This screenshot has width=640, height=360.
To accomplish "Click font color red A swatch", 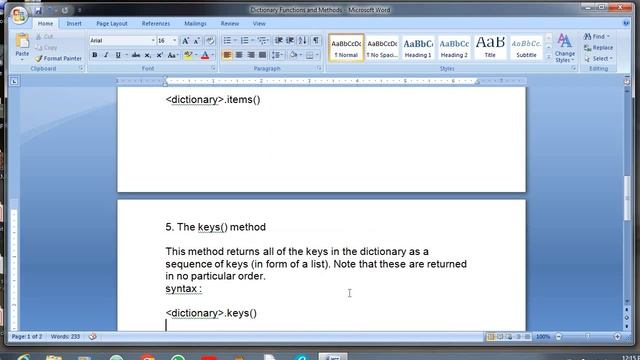I will [x=205, y=55].
